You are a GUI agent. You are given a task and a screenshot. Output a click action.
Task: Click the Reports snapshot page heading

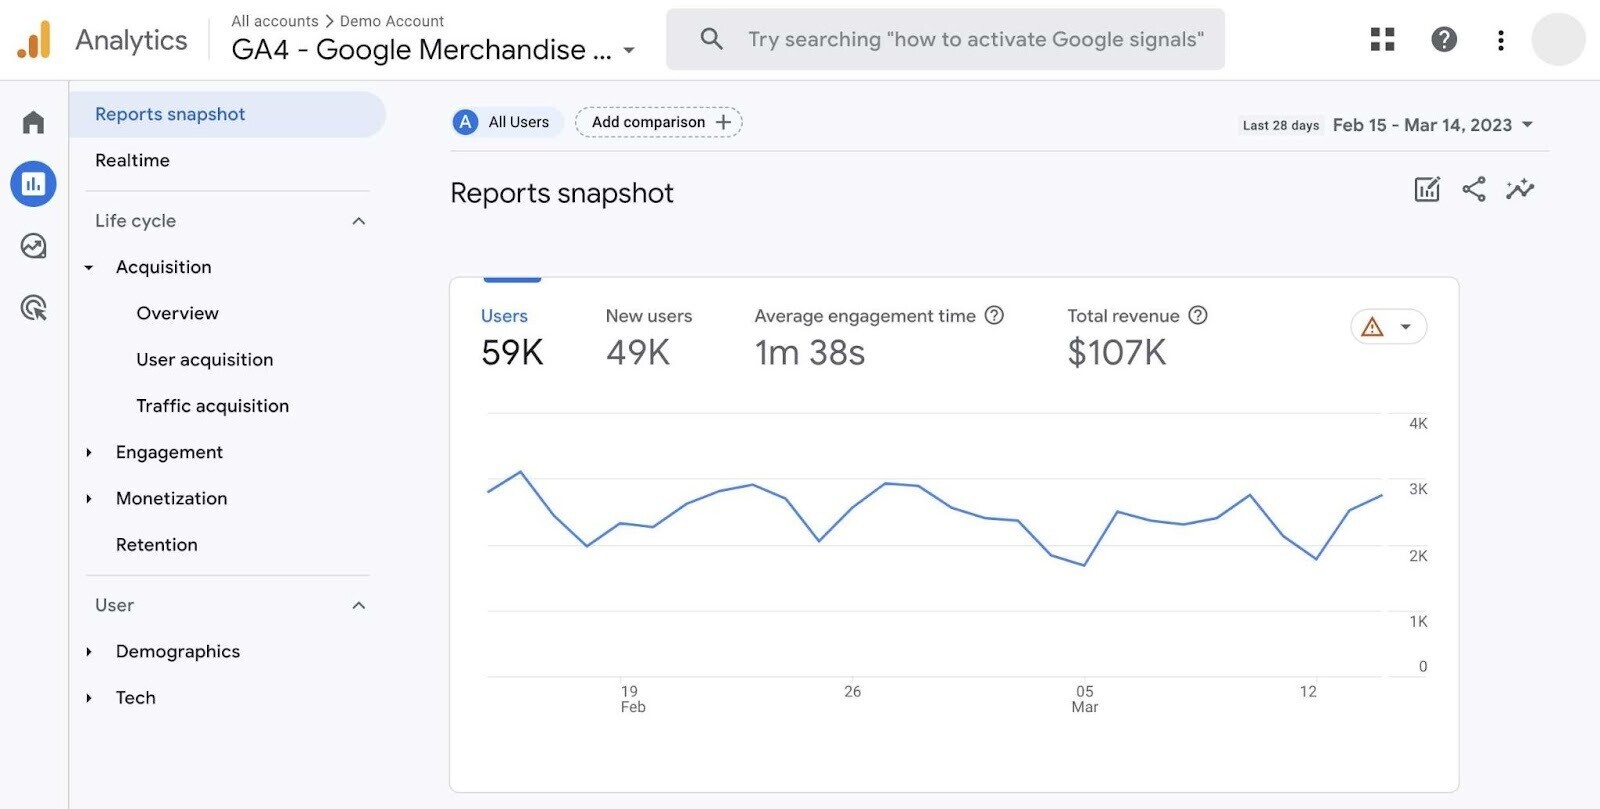coord(562,193)
